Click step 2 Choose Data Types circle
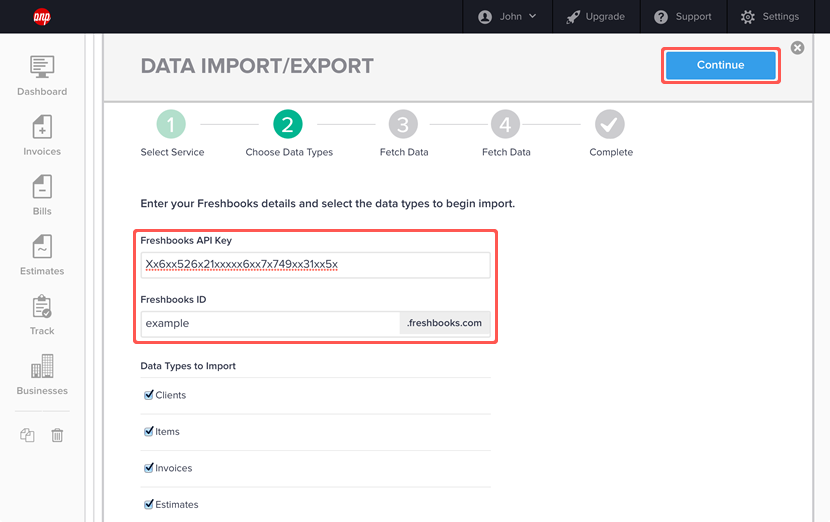Viewport: 830px width, 522px height. [287, 124]
